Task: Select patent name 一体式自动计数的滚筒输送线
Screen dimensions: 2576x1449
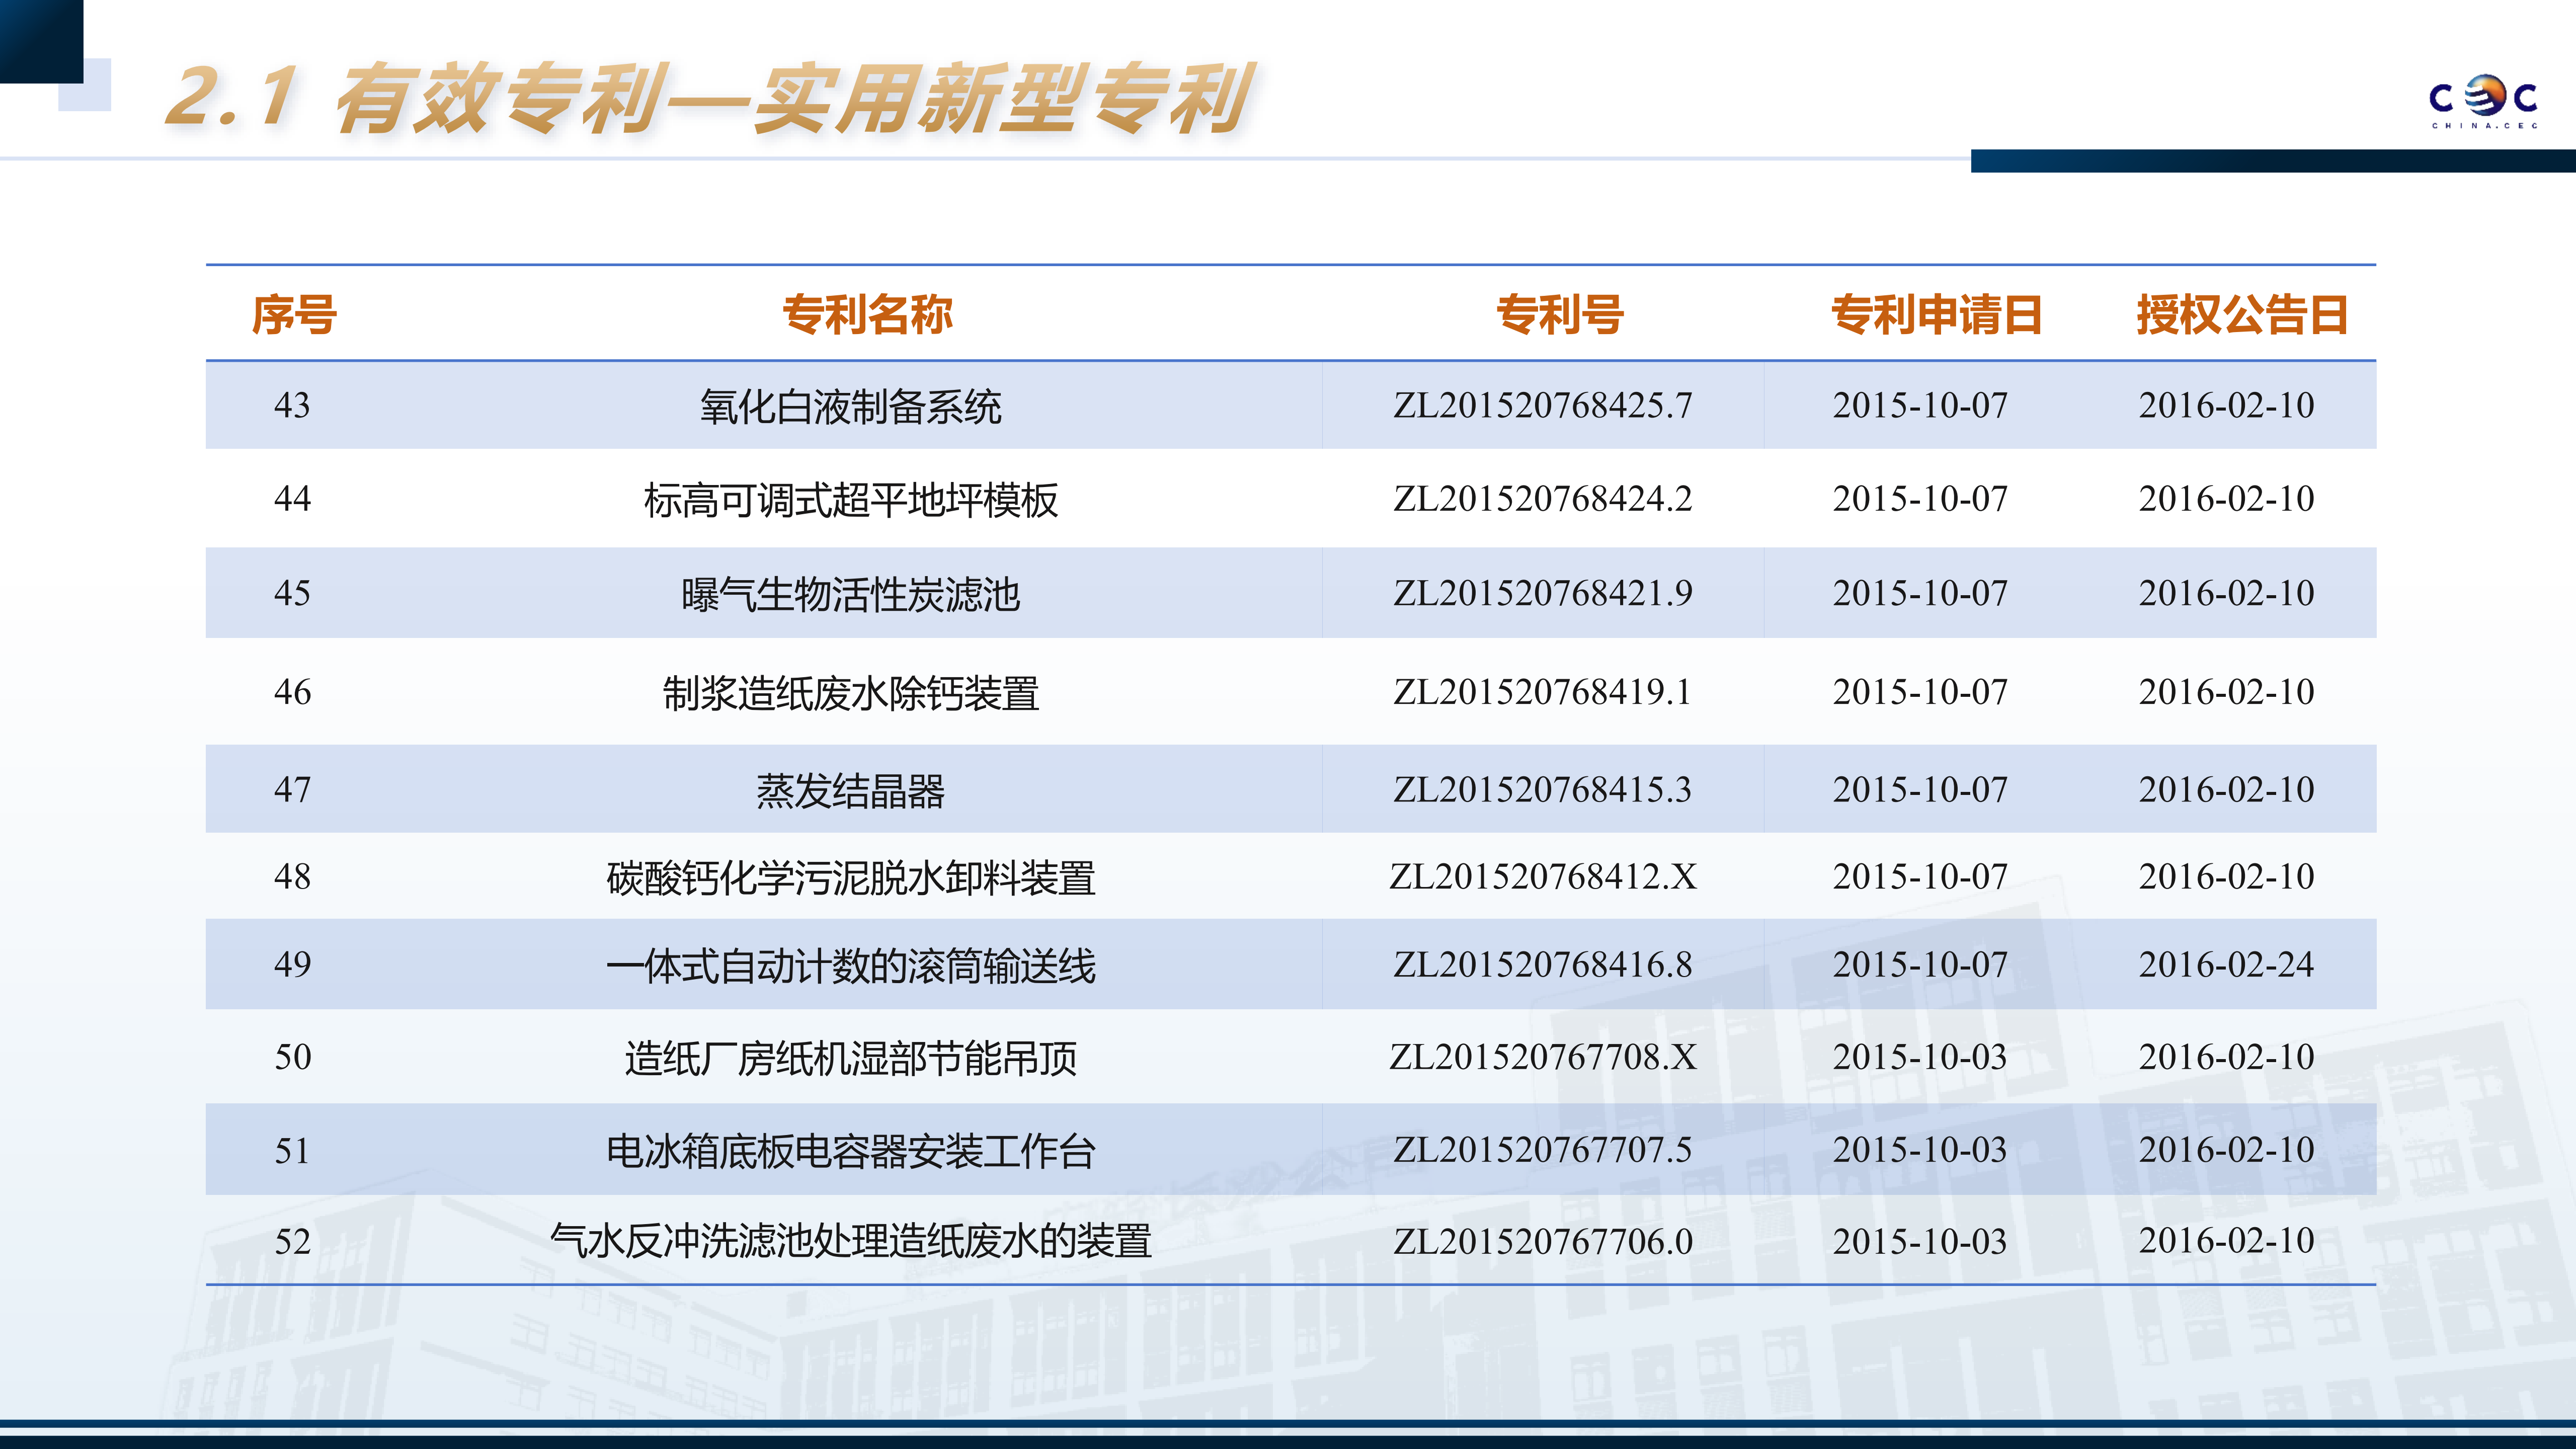Action: coord(850,965)
